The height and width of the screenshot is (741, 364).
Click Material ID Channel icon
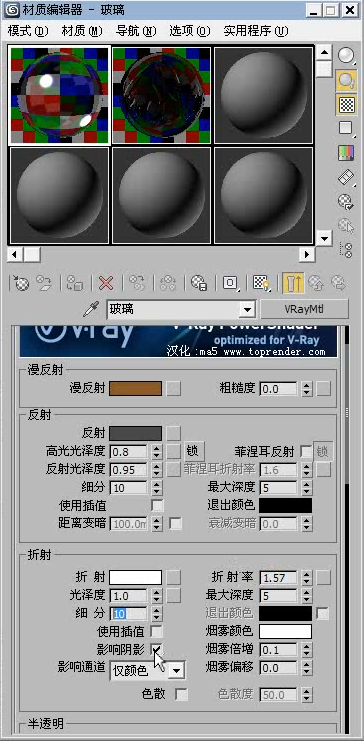(230, 283)
